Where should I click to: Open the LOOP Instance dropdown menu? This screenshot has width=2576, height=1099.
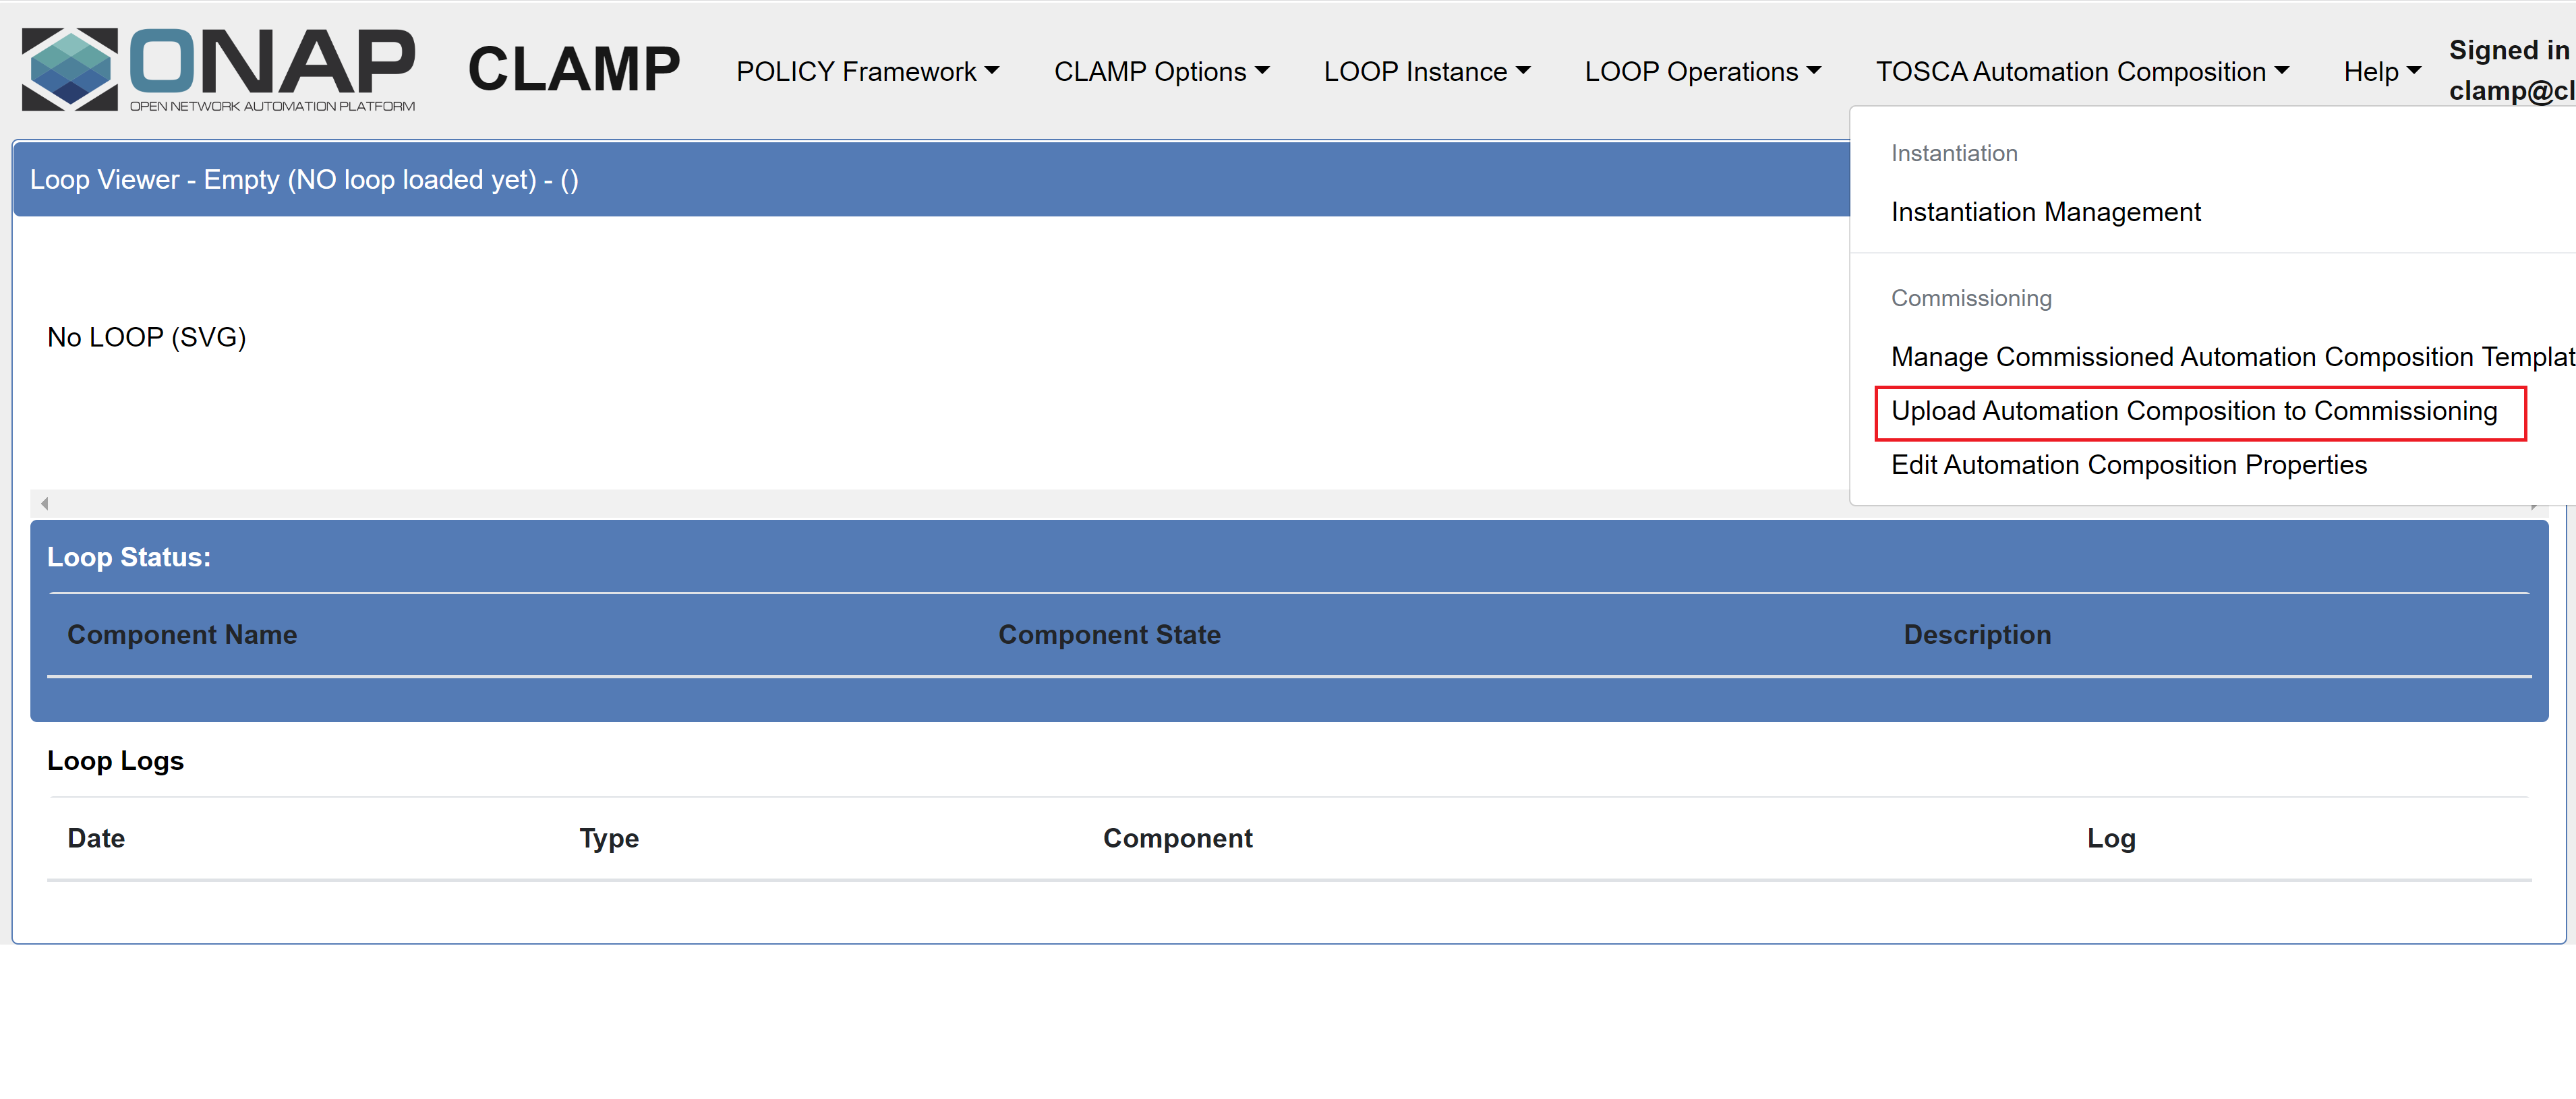pos(1426,72)
